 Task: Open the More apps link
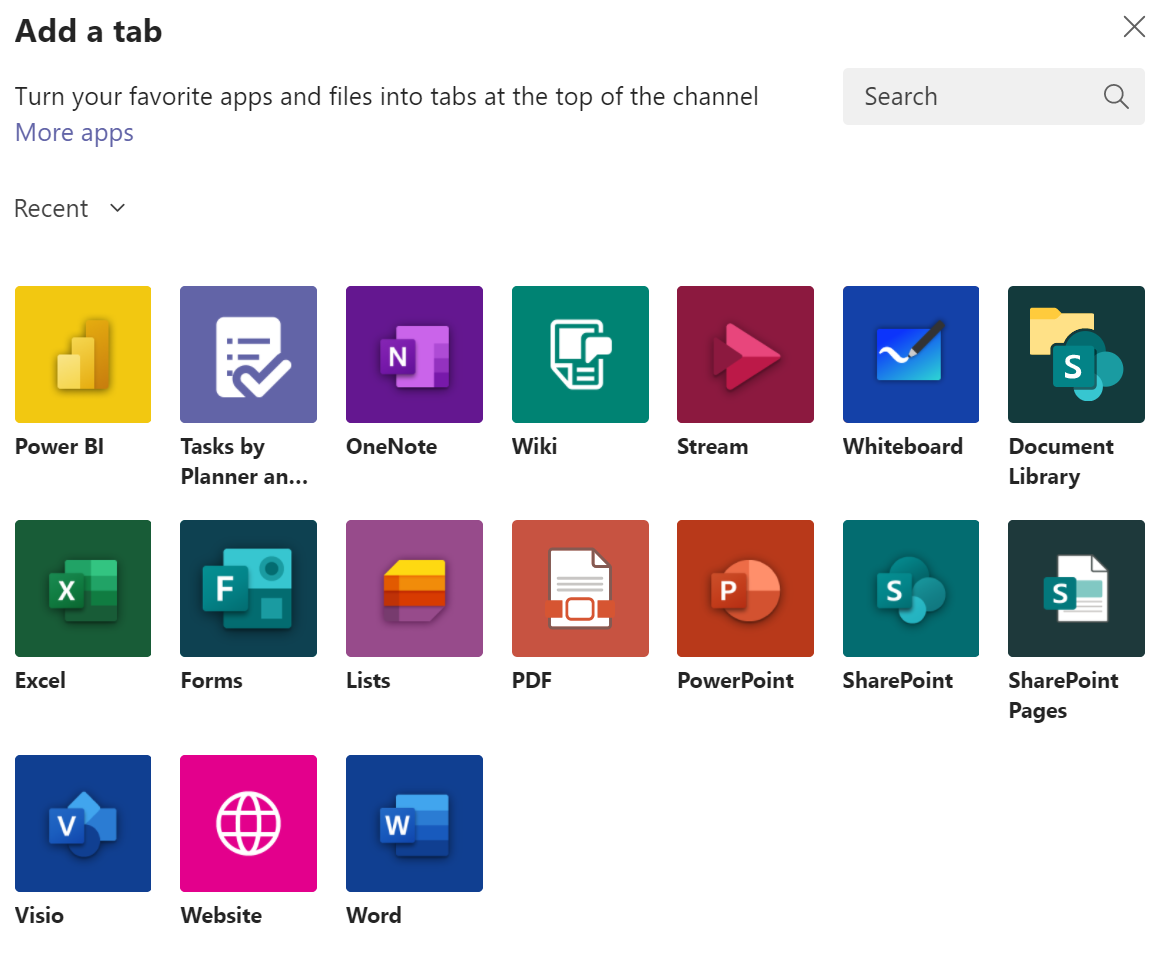pos(74,133)
